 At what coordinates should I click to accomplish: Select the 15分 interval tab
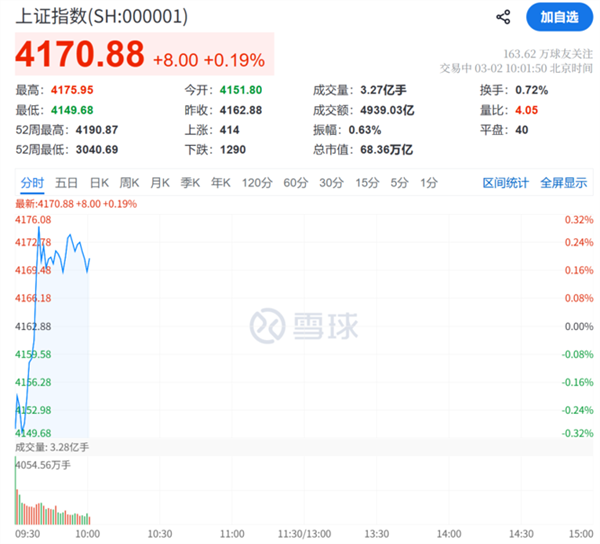(x=367, y=183)
